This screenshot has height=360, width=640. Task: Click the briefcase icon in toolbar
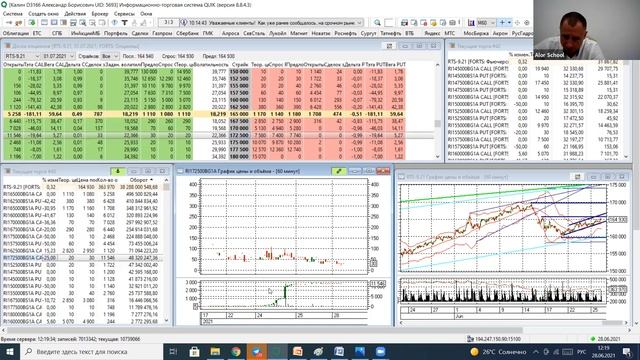point(452,23)
